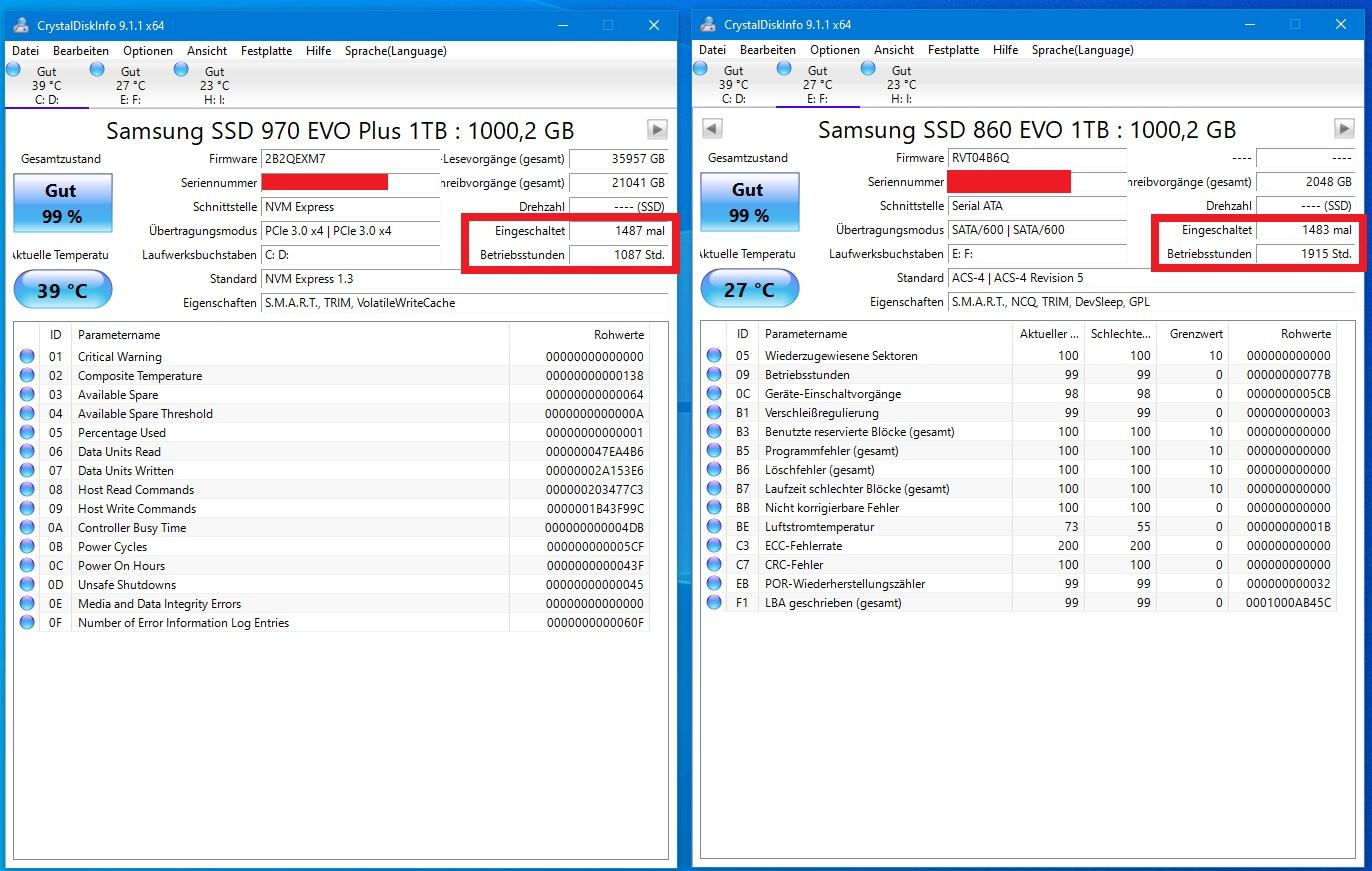This screenshot has width=1372, height=871.
Task: Click CrystalDiskInfo app icon in left title bar
Action: click(20, 24)
